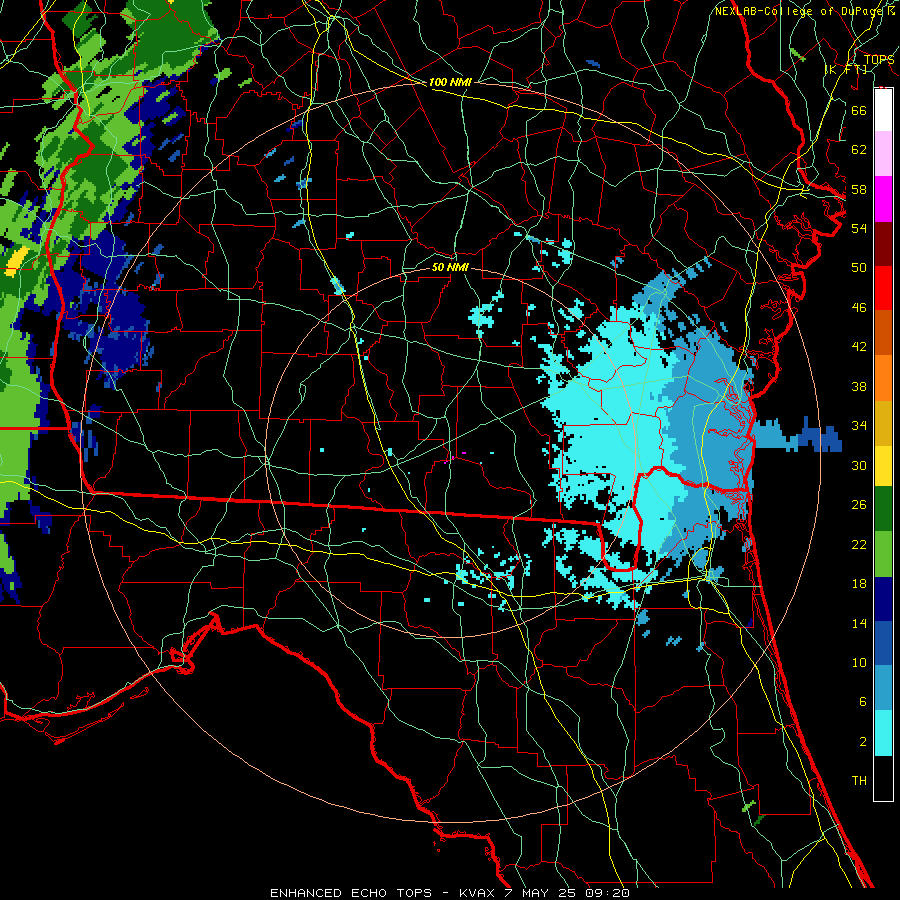Viewport: 900px width, 900px height.
Task: Click the legend value "50"
Action: click(859, 268)
